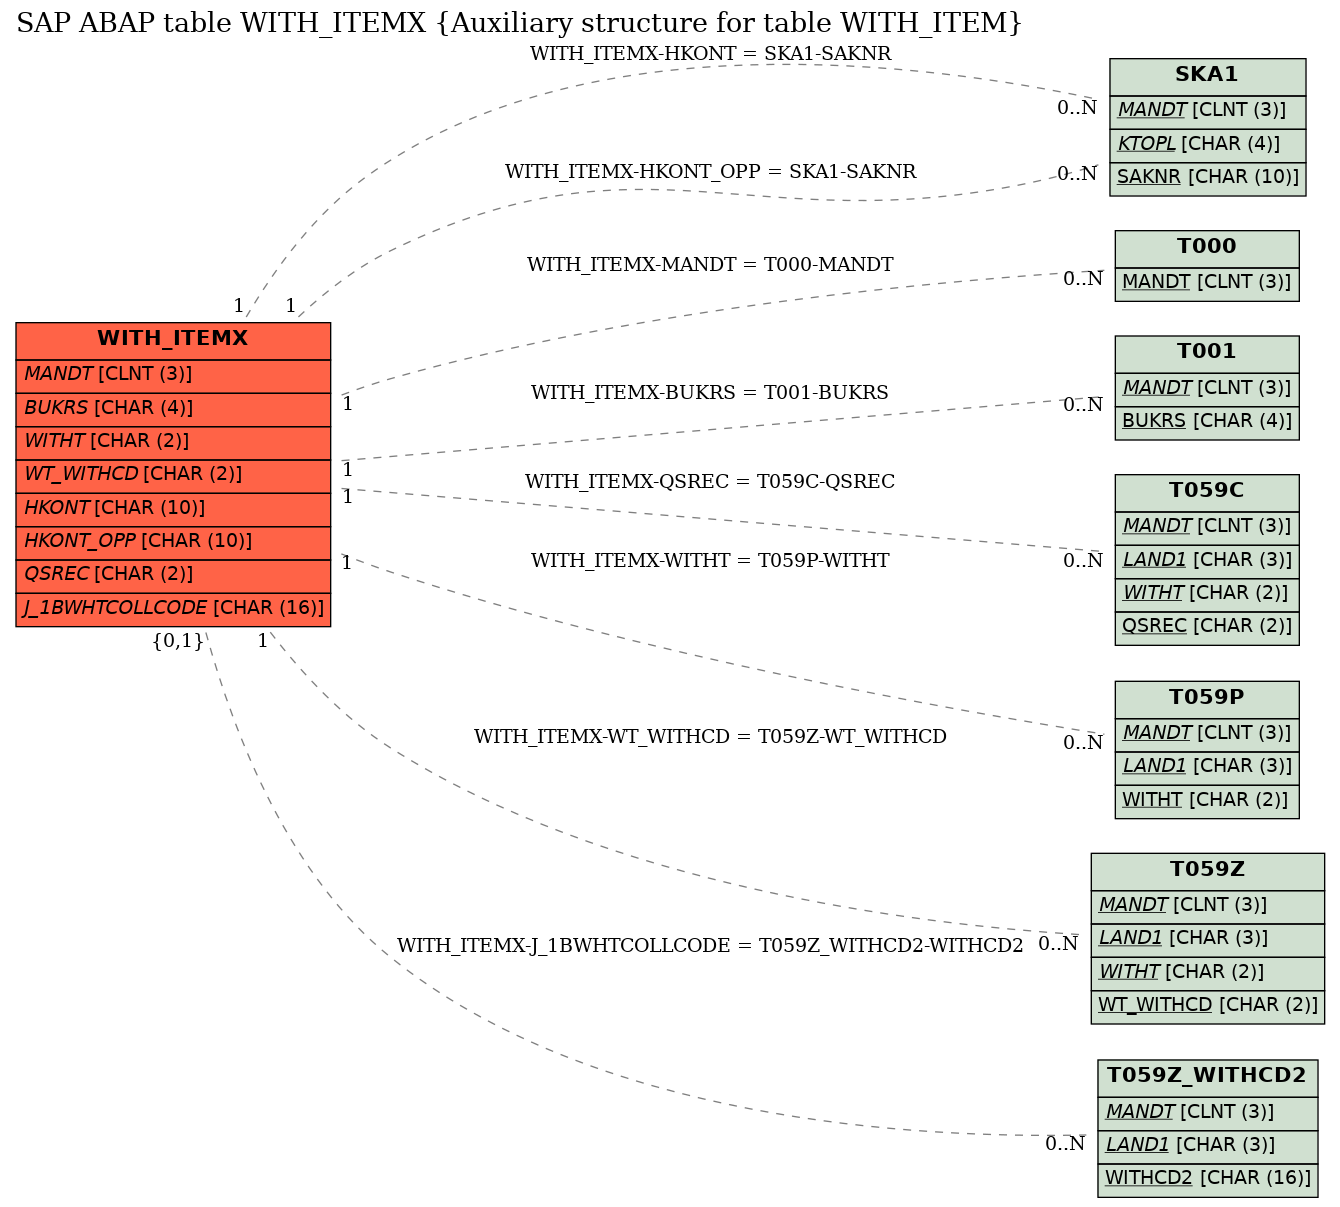Select MANDT field in T059Z_WITHCD2 table
The width and height of the screenshot is (1340, 1207).
pos(1207,1113)
